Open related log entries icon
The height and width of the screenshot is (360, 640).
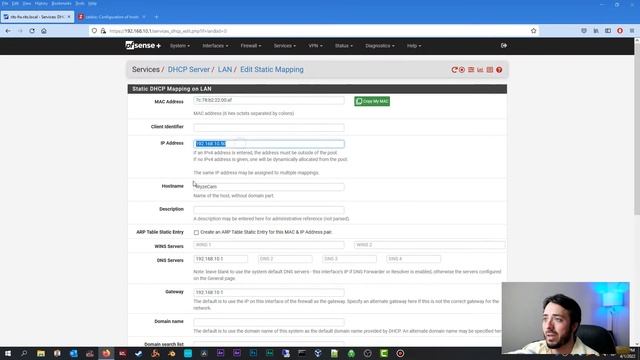(490, 70)
